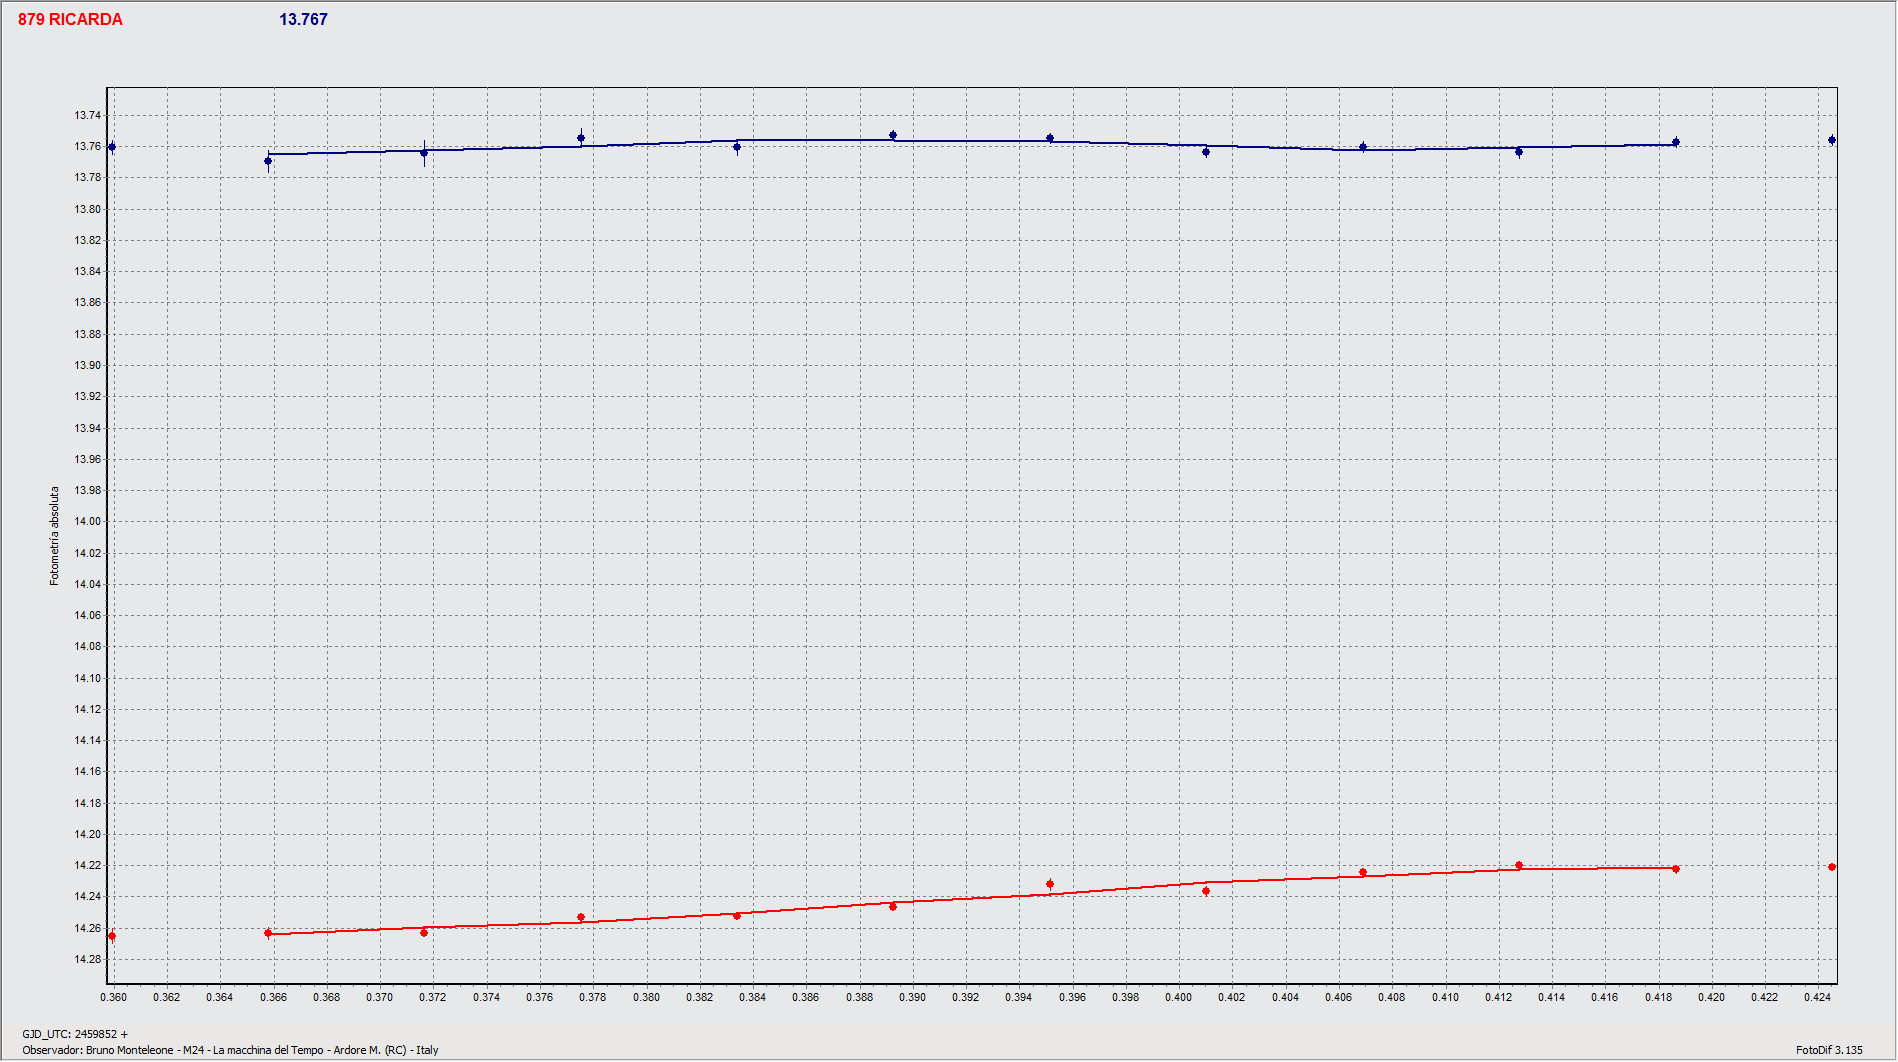The width and height of the screenshot is (1898, 1062).
Task: Select the 0.390 x-axis label
Action: tap(912, 997)
